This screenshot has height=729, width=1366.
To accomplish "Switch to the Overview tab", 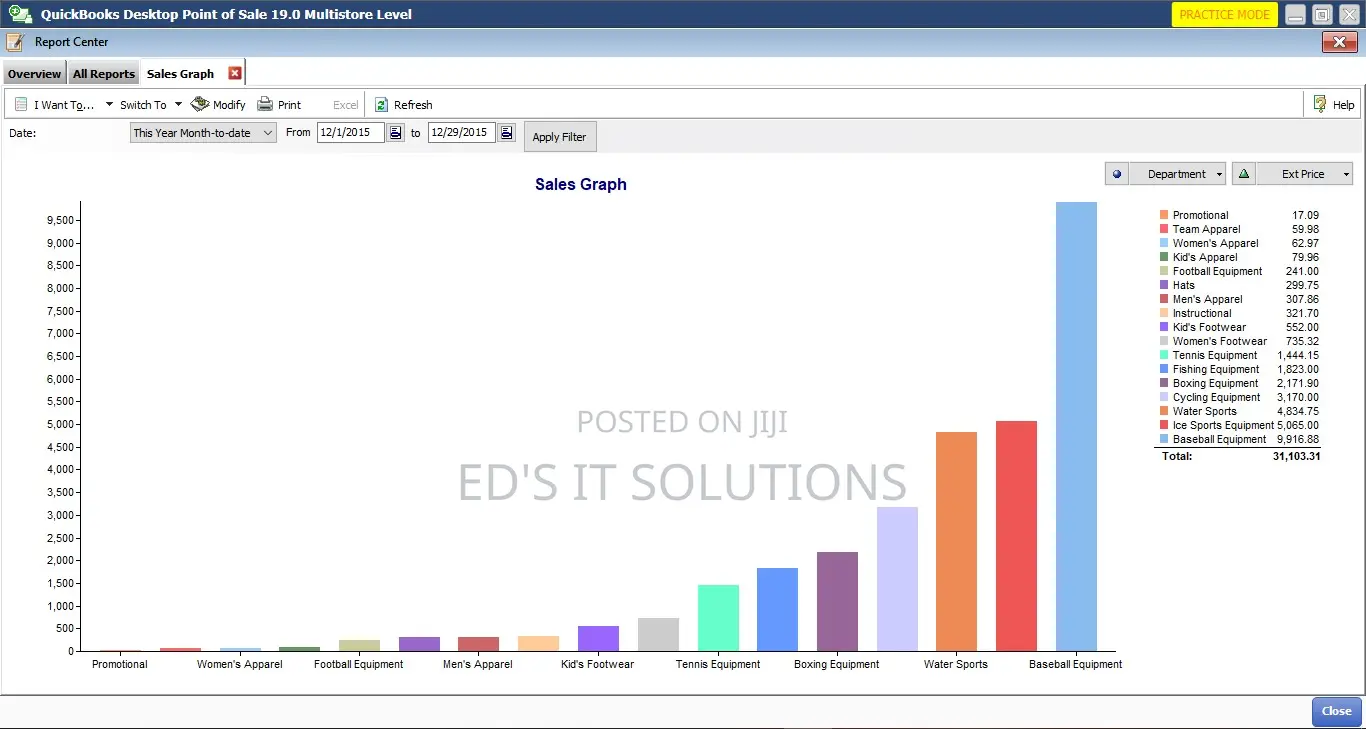I will click(x=34, y=74).
